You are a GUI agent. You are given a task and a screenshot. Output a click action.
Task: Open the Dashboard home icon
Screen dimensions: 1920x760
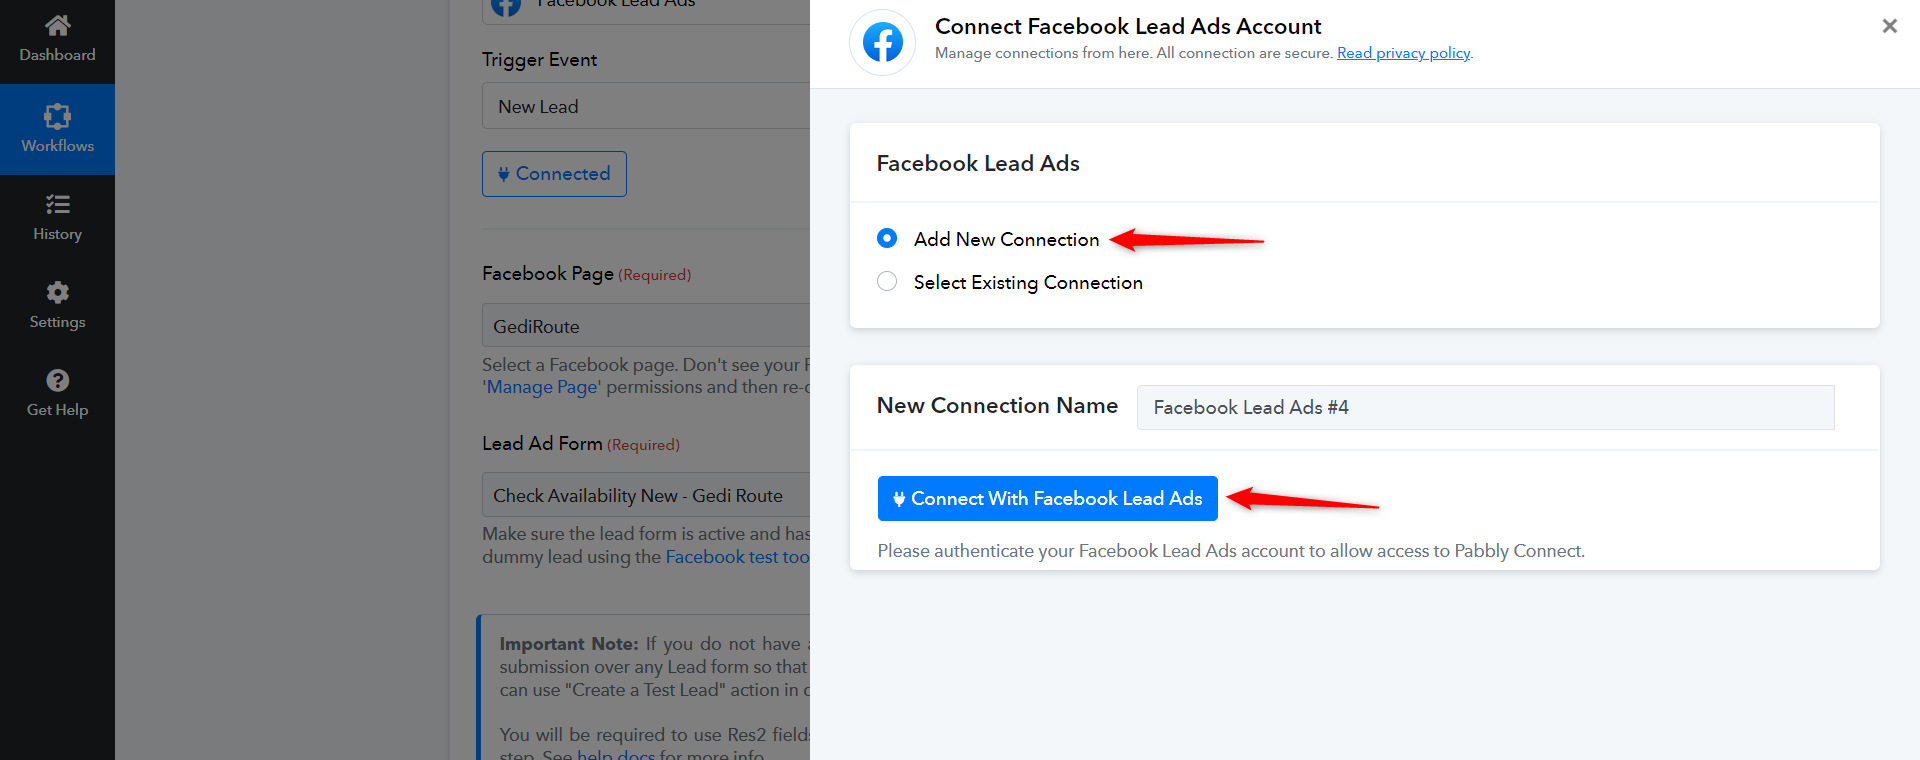(x=57, y=25)
